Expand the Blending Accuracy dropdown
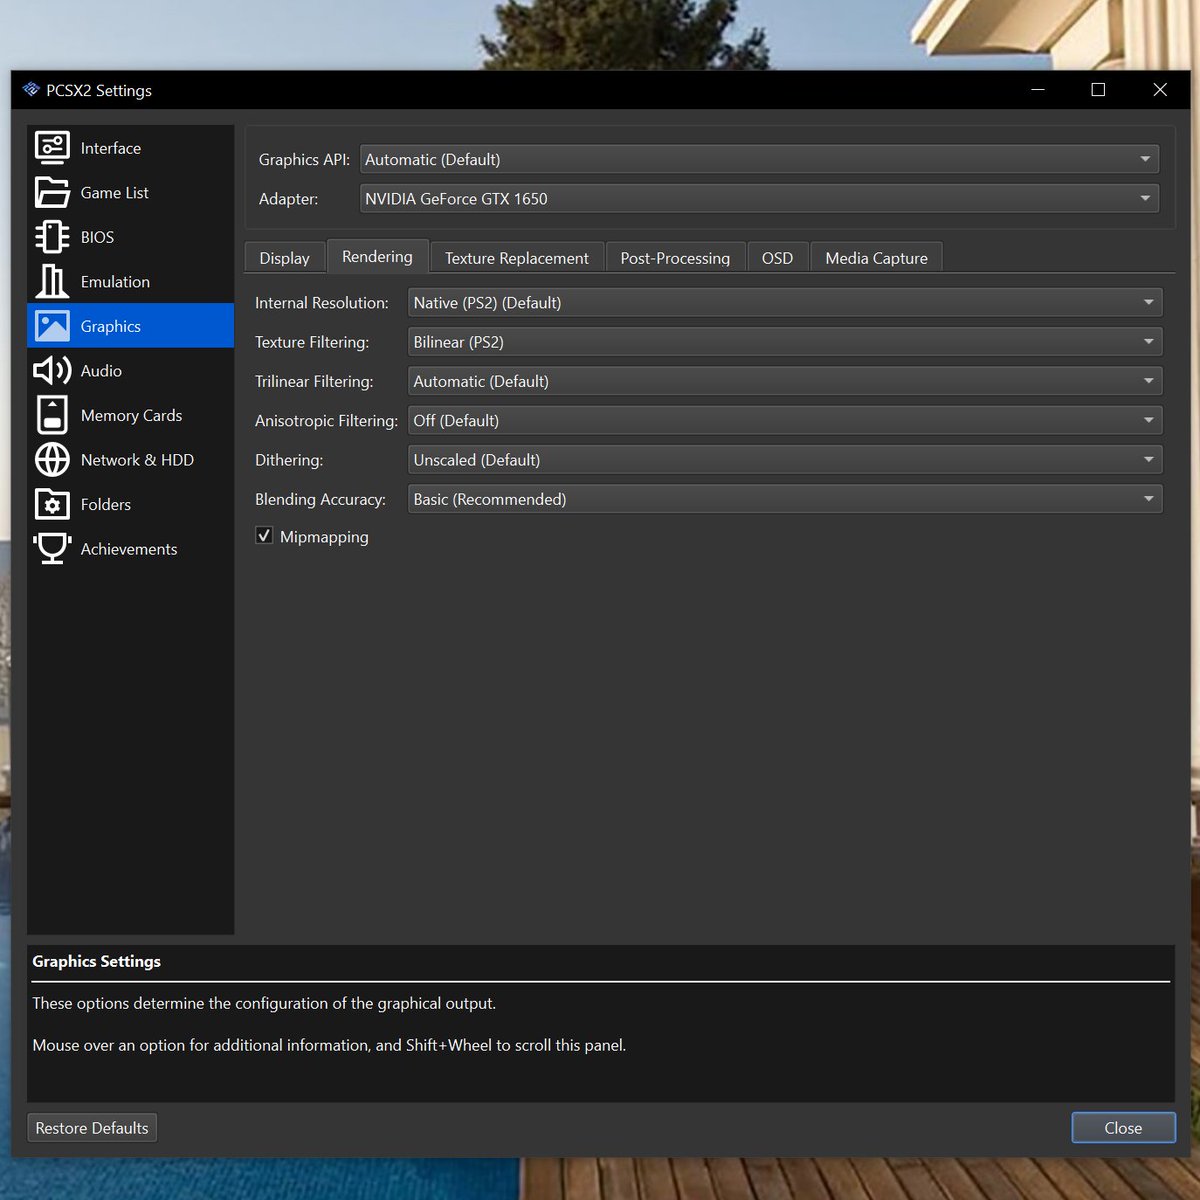Screen dimensions: 1200x1200 coord(785,499)
